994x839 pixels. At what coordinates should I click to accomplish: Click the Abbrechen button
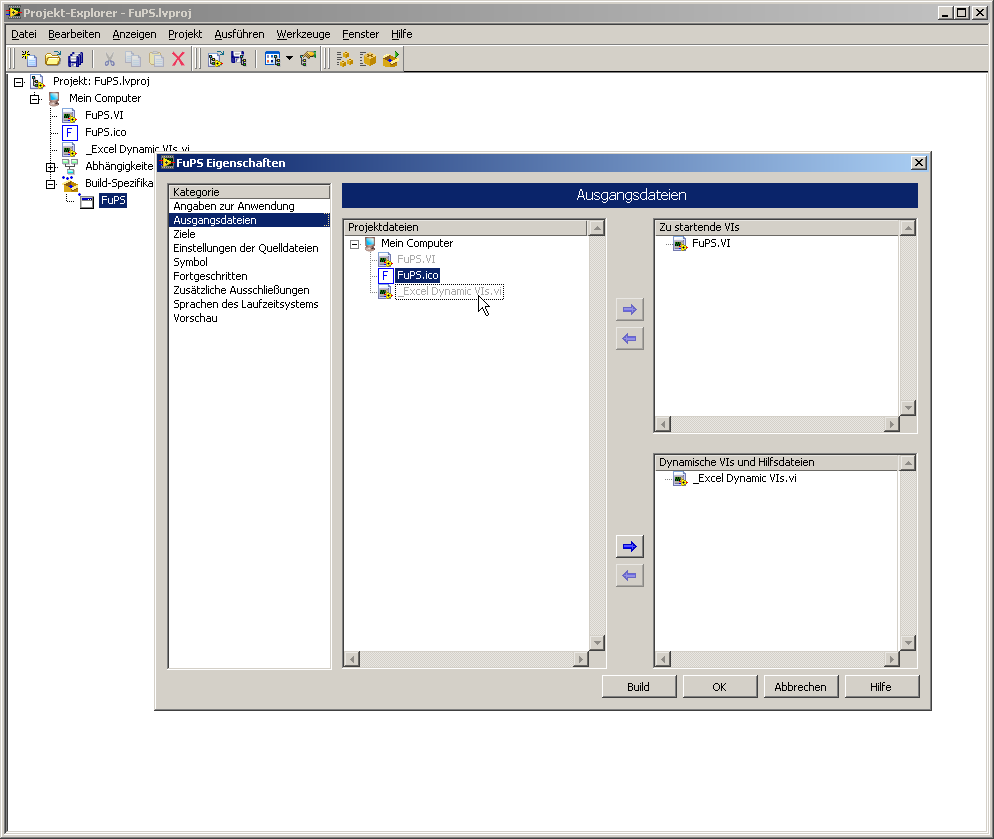800,687
